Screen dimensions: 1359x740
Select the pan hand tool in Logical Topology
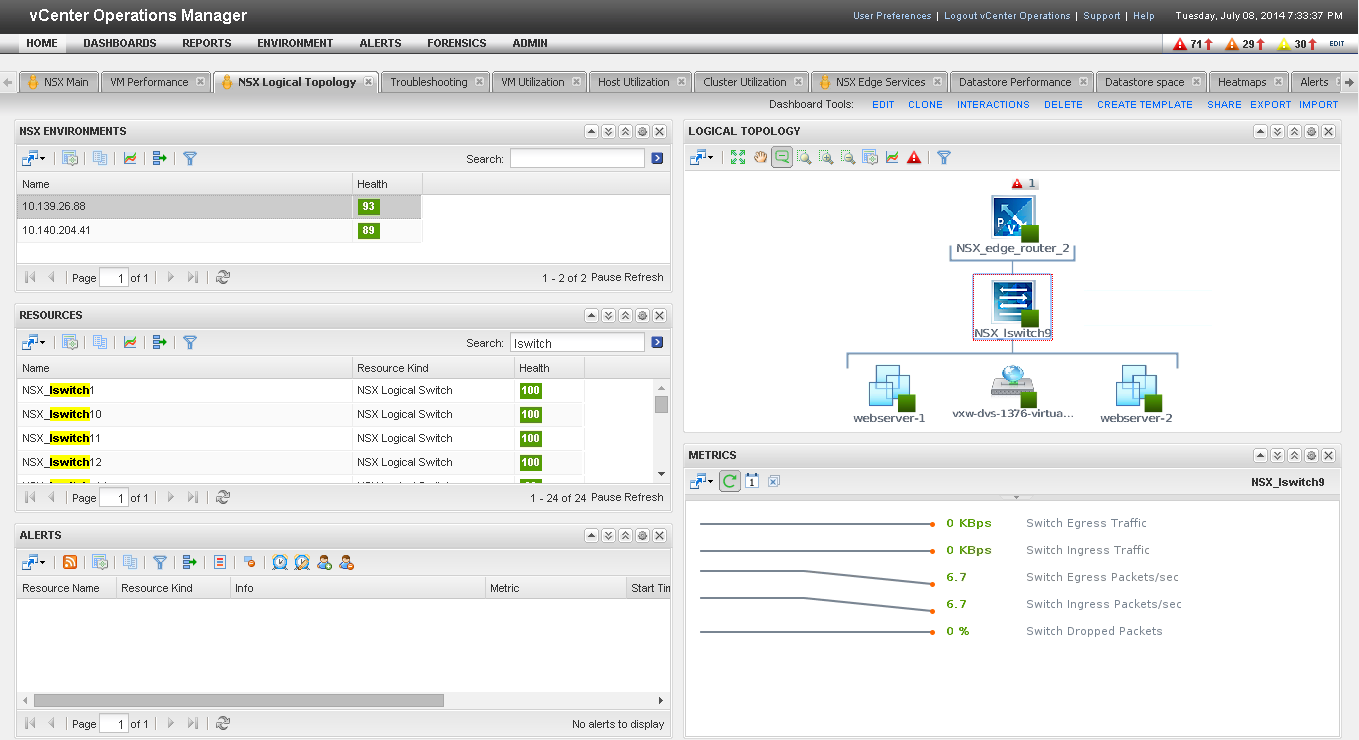click(x=760, y=157)
